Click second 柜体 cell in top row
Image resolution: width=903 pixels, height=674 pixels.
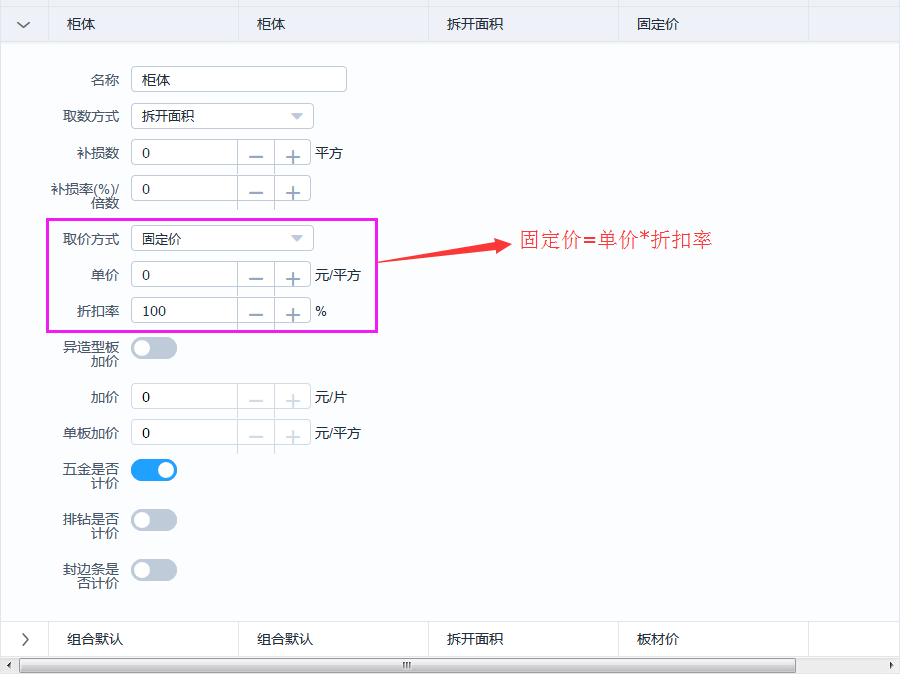(x=333, y=24)
